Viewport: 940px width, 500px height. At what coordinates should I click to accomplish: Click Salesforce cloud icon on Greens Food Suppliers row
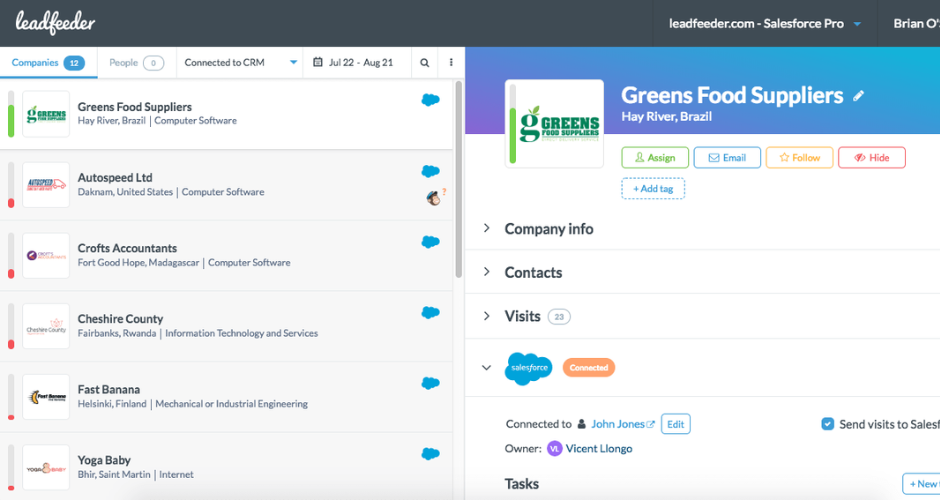pos(430,100)
